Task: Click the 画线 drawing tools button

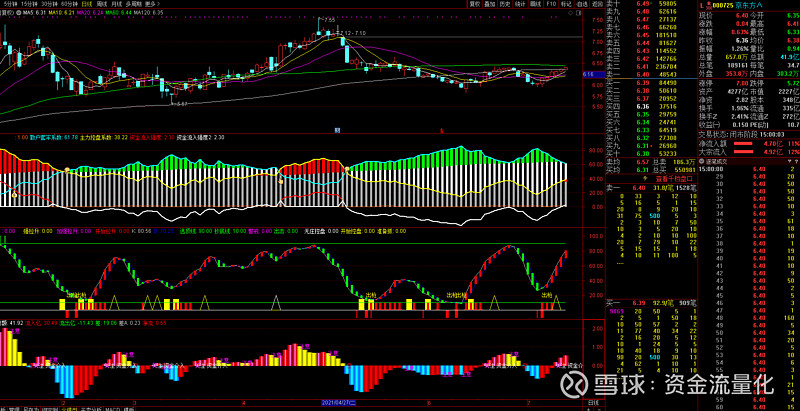Action: pos(535,4)
